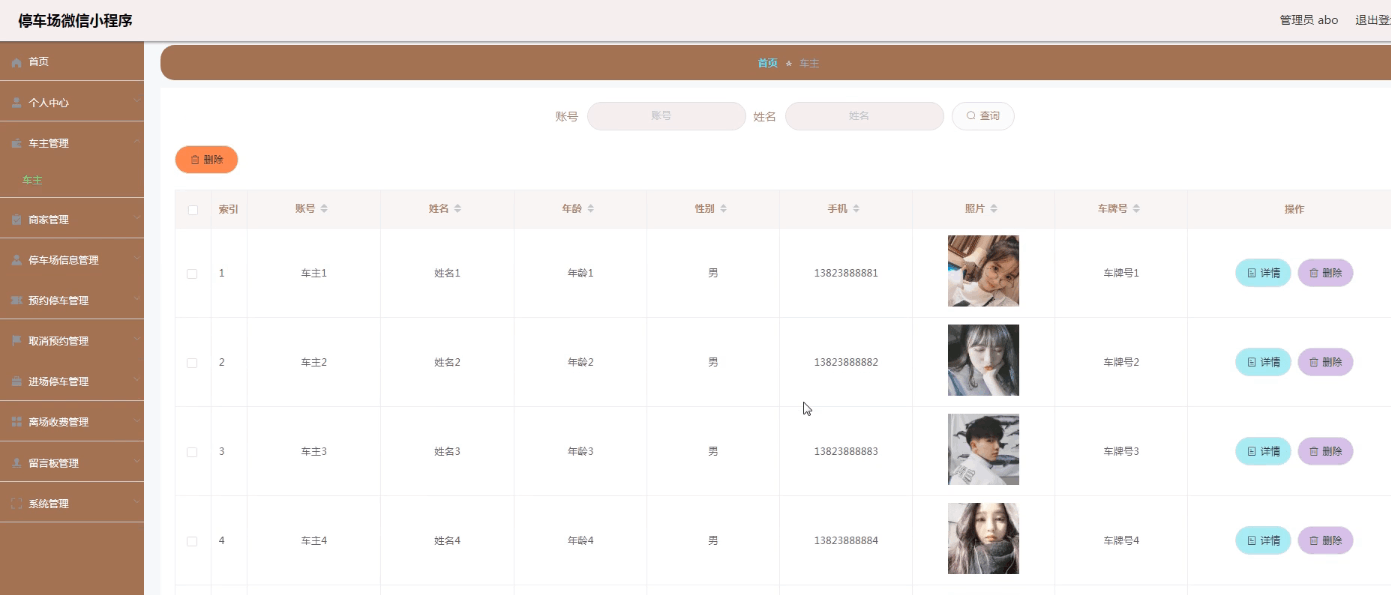This screenshot has width=1391, height=595.
Task: Click the icon beside 商家管理
Action: [16, 220]
